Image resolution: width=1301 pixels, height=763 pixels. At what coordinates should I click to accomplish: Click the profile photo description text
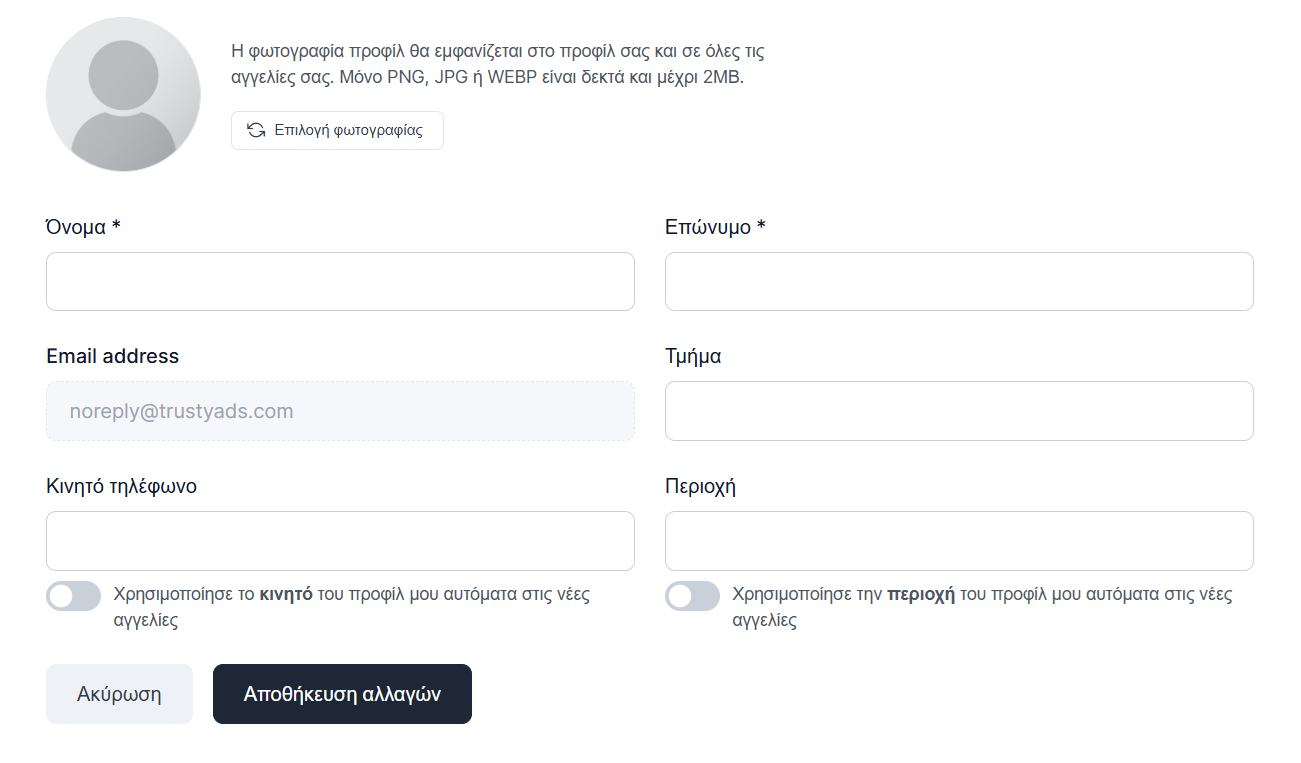pyautogui.click(x=497, y=64)
